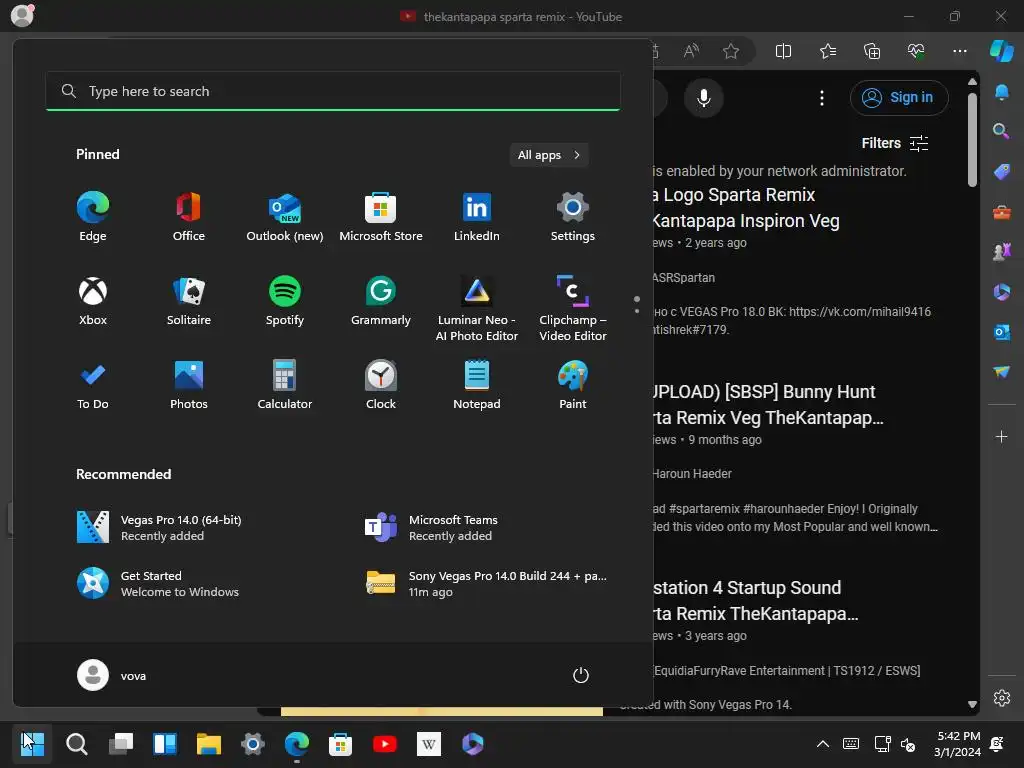The image size is (1024, 768).
Task: Open Edge Settings and more menu
Action: [959, 51]
